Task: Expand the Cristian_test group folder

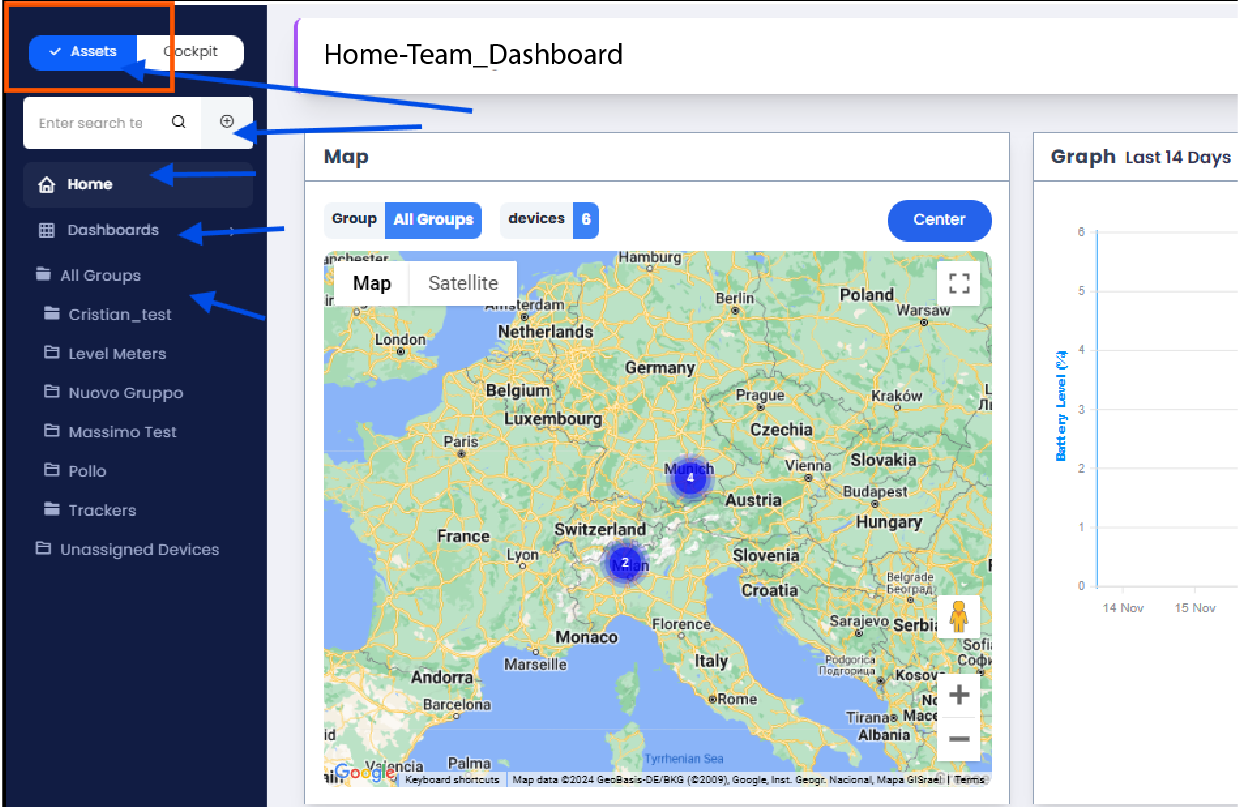Action: (x=52, y=314)
